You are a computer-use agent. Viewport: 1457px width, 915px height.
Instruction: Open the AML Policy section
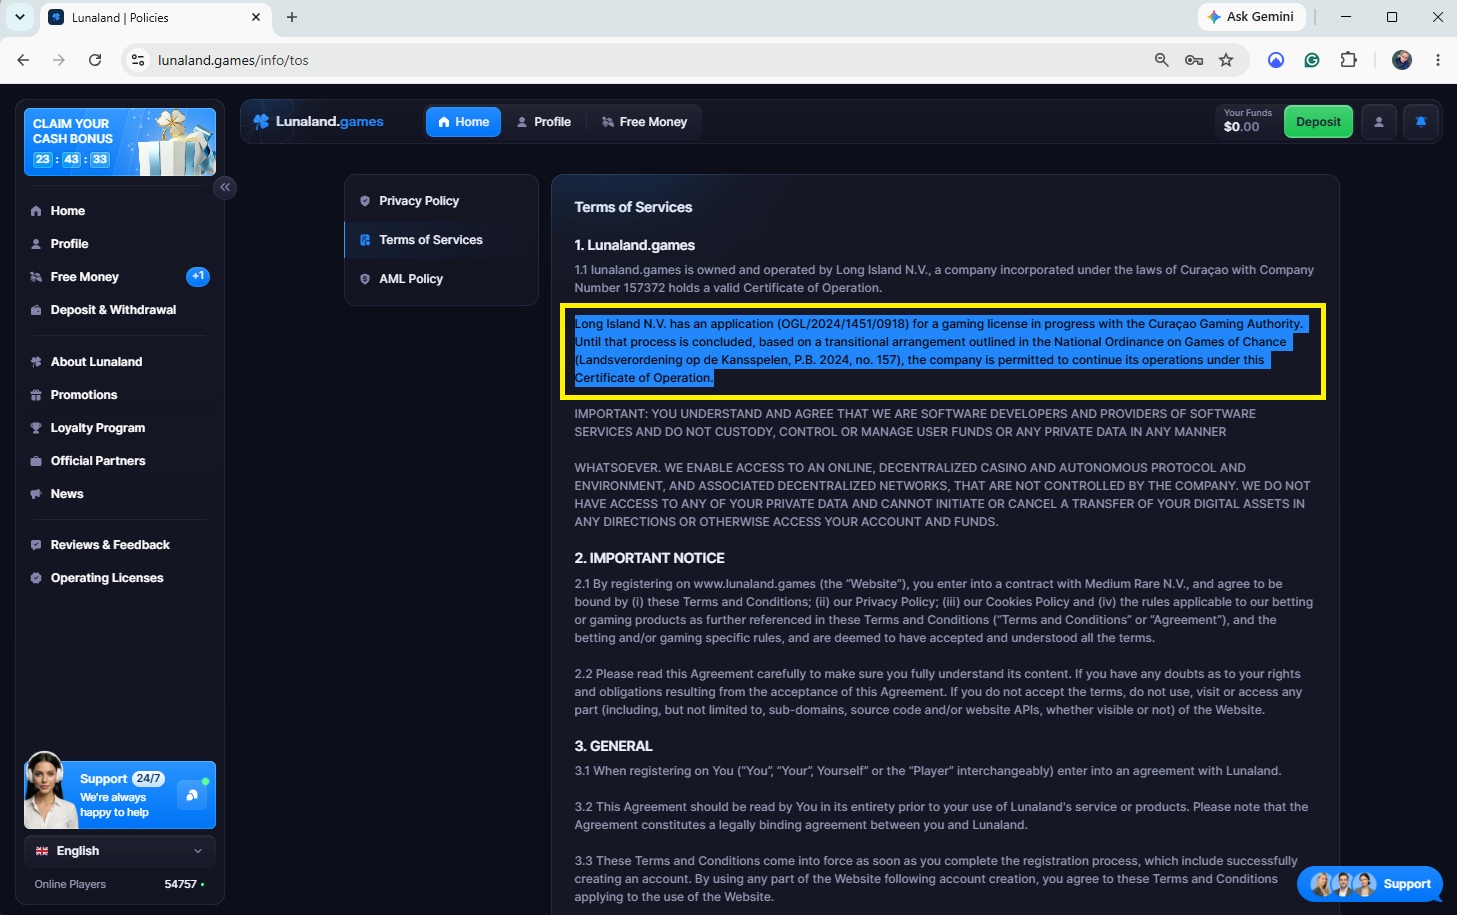tap(440, 279)
